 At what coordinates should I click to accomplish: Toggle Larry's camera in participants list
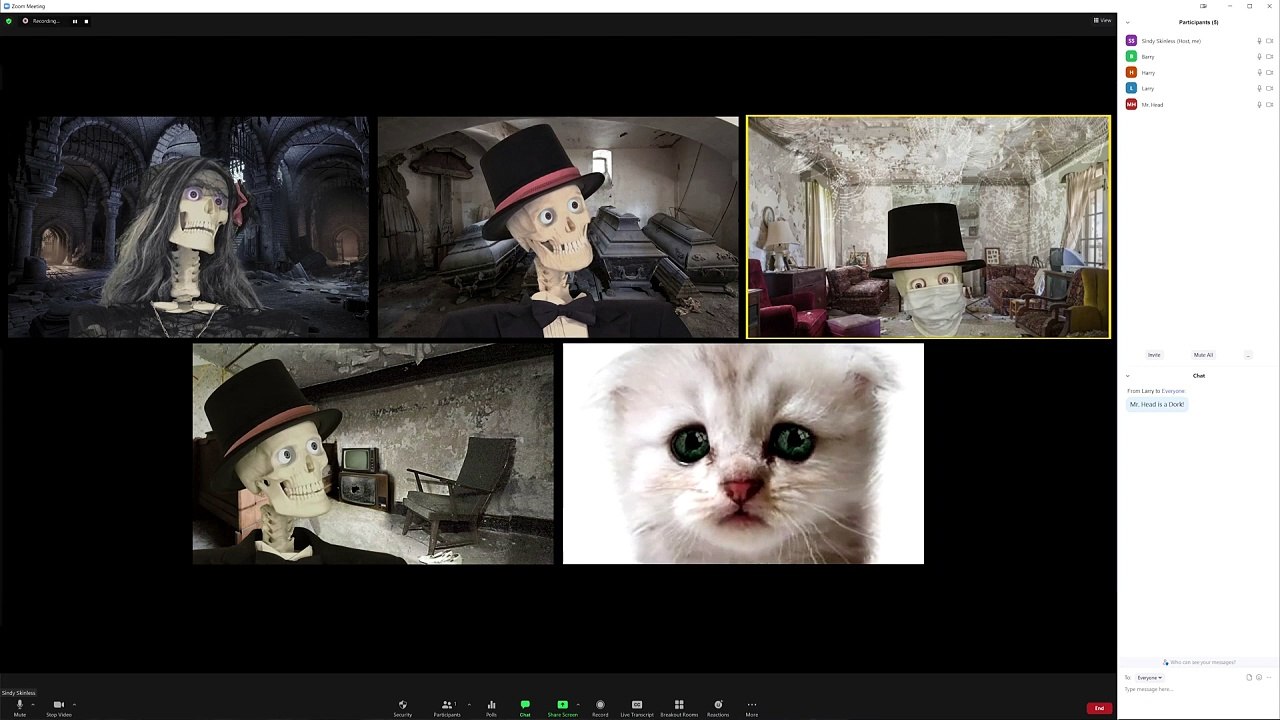click(1270, 88)
